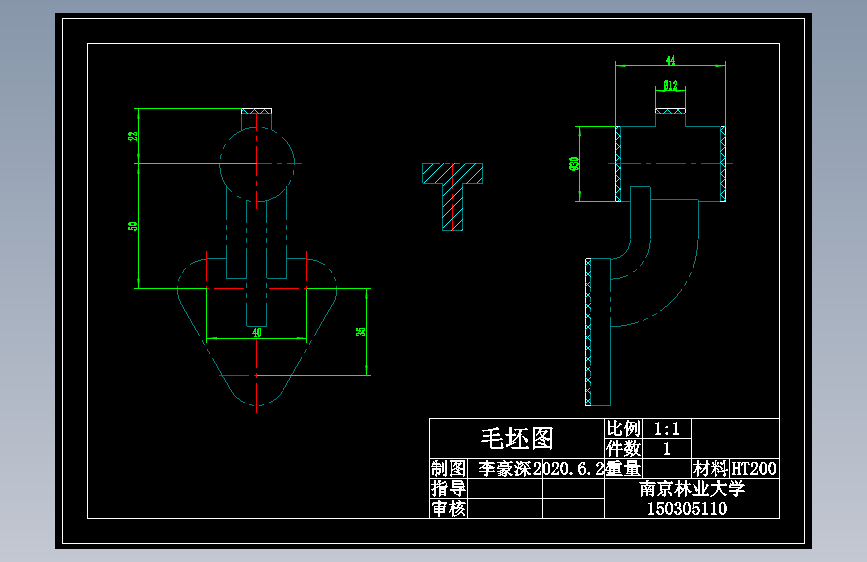Click the 40 horizontal dimension text

pyautogui.click(x=257, y=332)
